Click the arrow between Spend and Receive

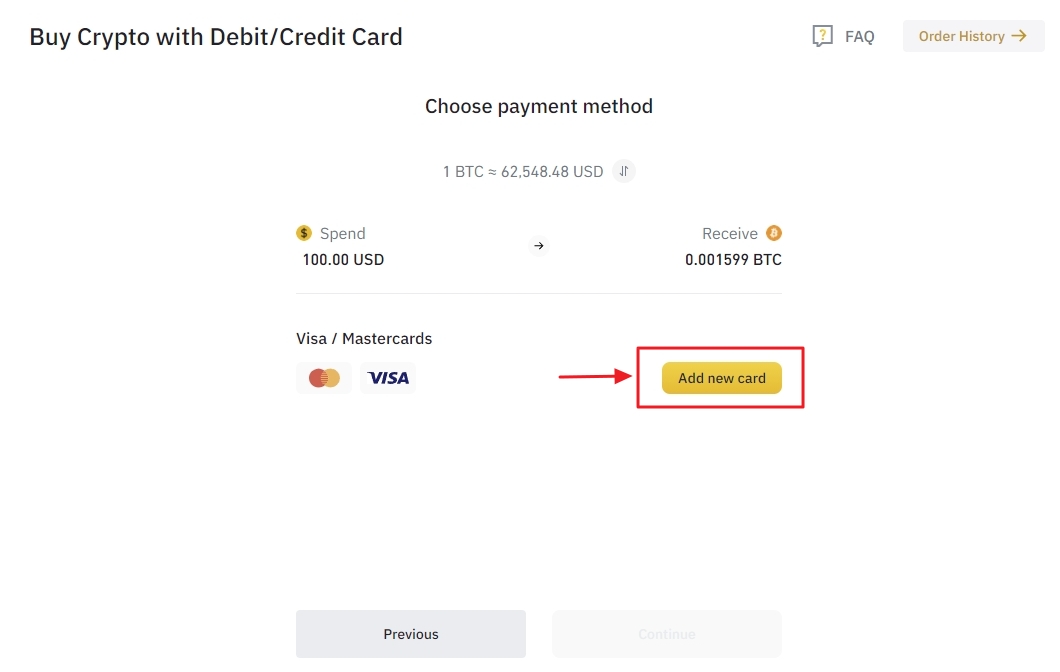point(539,246)
